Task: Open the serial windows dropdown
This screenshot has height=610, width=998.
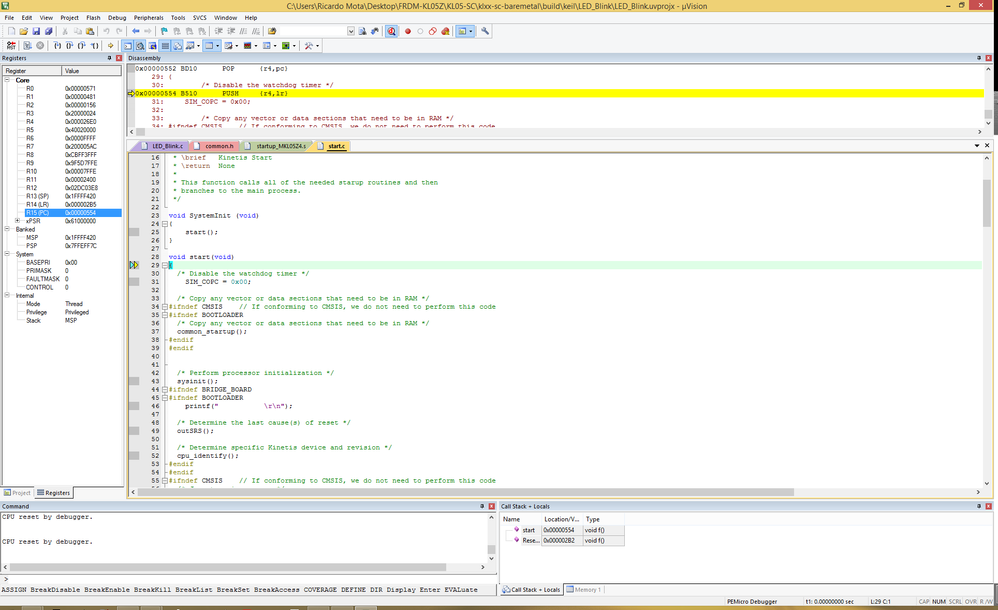Action: click(237, 46)
